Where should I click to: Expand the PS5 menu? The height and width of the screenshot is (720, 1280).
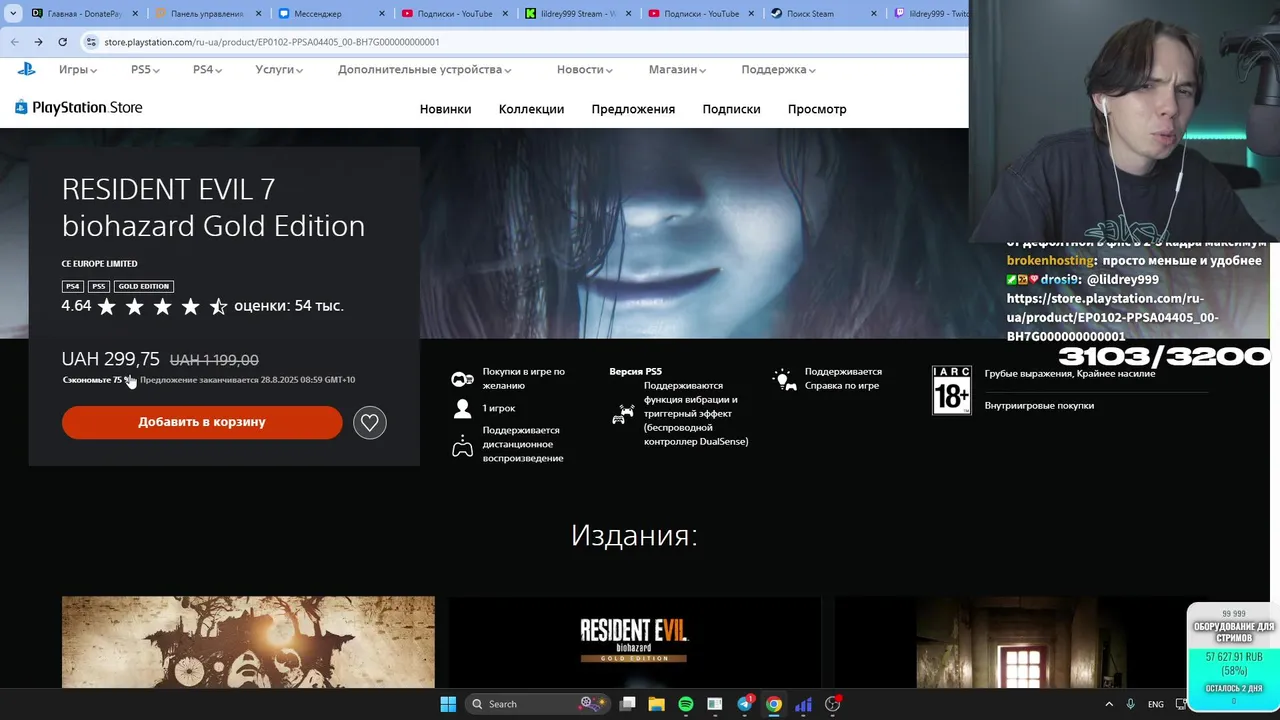(x=145, y=70)
